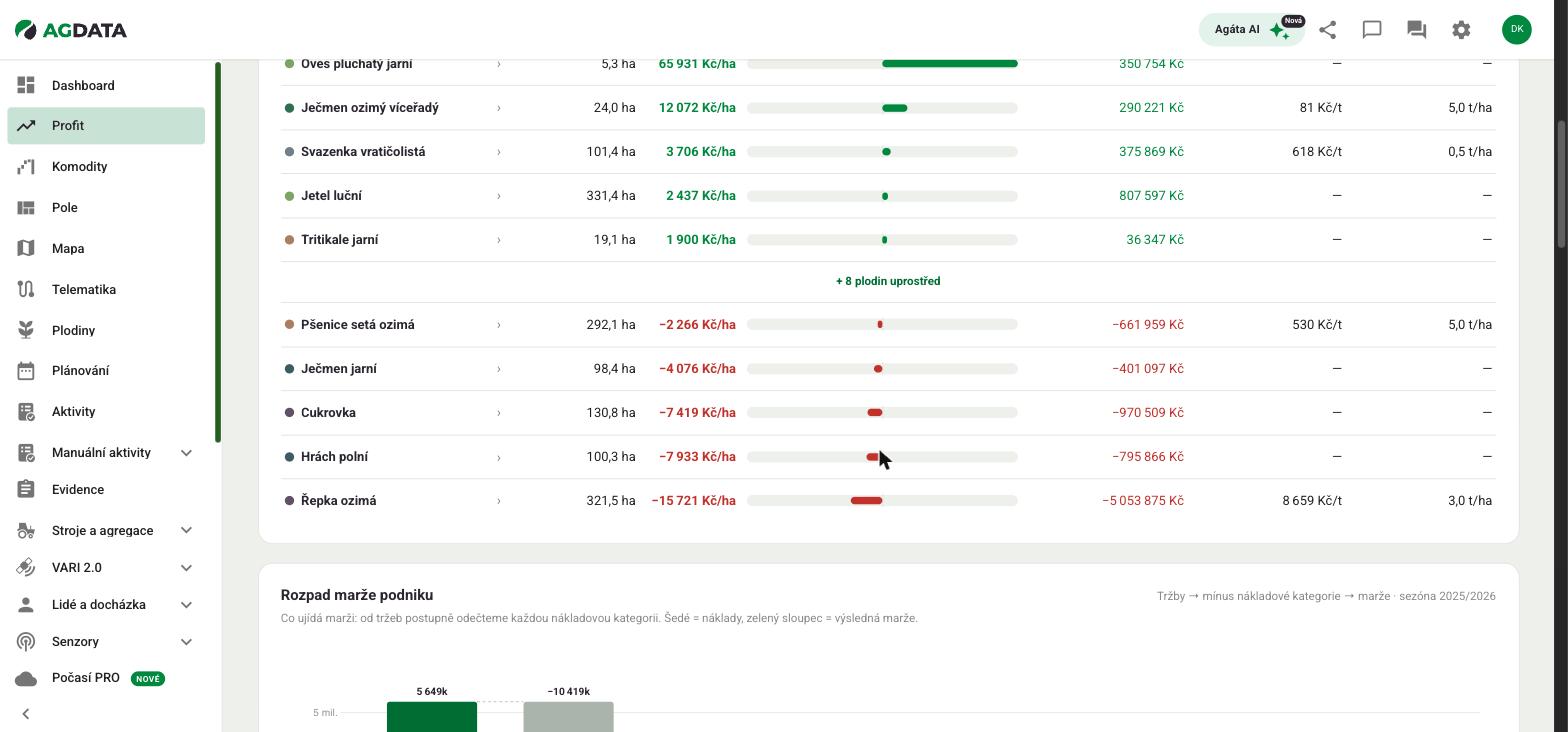The height and width of the screenshot is (732, 1568).
Task: Open Hrách polní crop row
Action: coord(888,457)
